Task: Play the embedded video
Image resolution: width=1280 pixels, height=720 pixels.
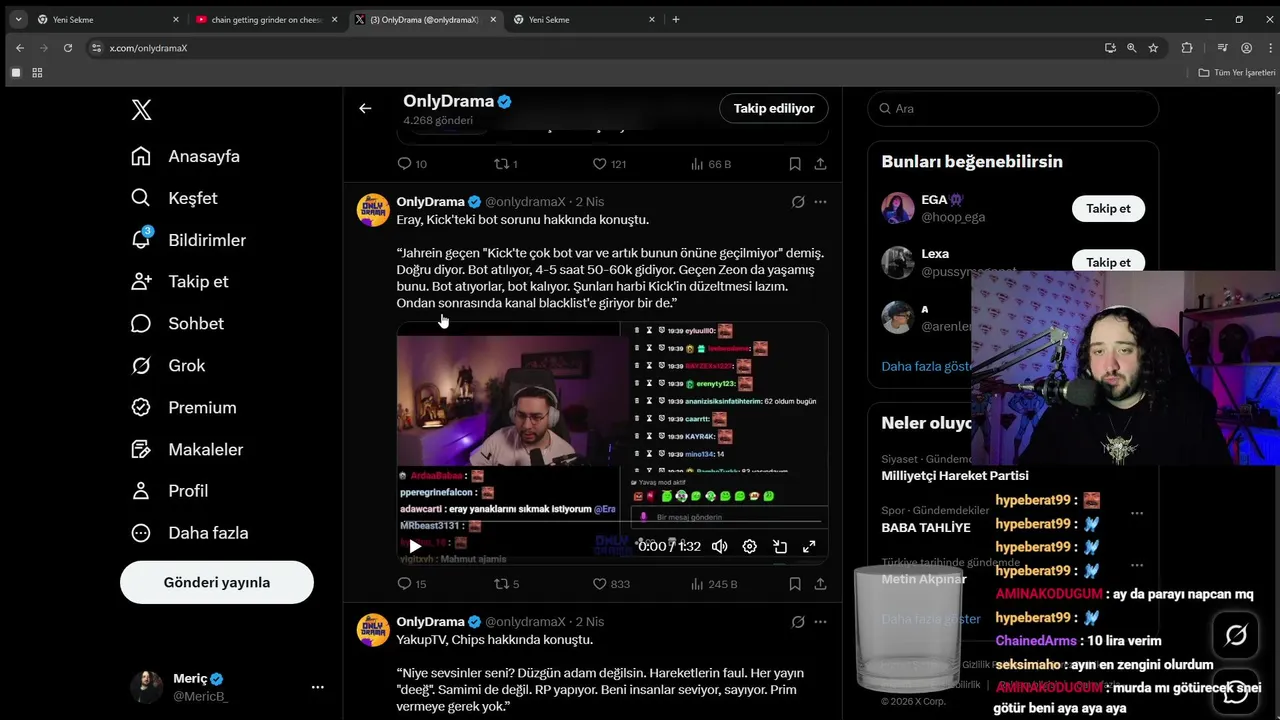Action: coord(414,546)
